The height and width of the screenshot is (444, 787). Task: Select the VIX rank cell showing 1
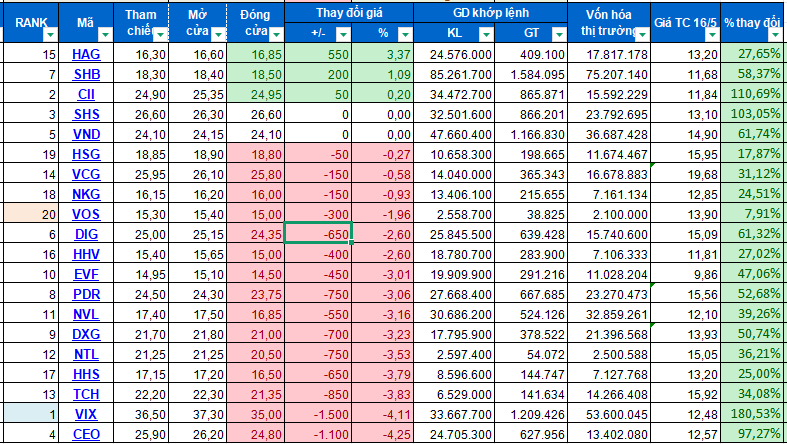(31, 414)
